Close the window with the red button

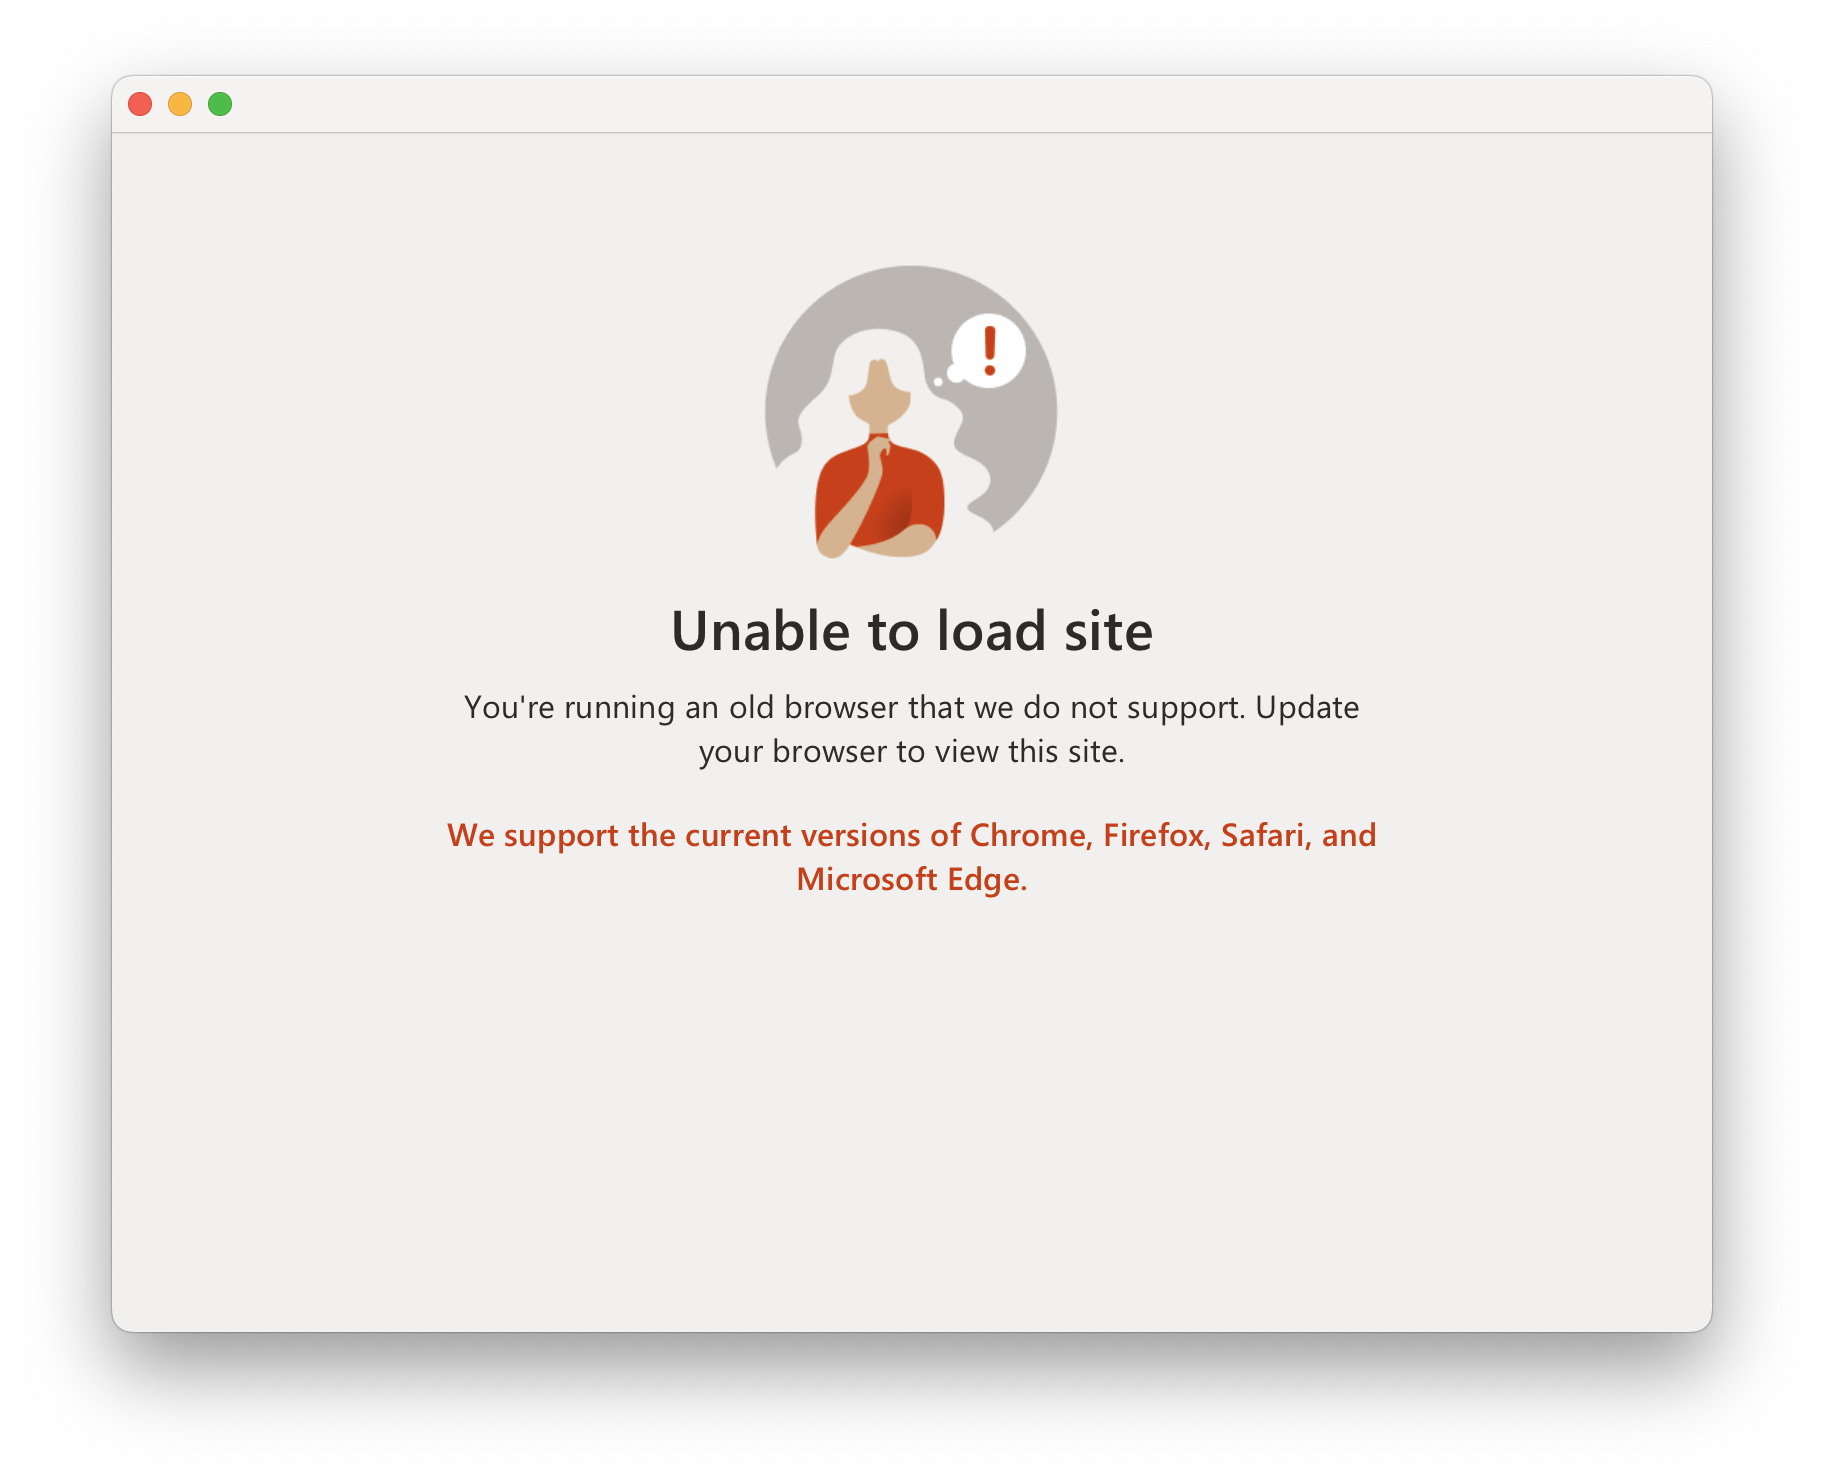(140, 104)
